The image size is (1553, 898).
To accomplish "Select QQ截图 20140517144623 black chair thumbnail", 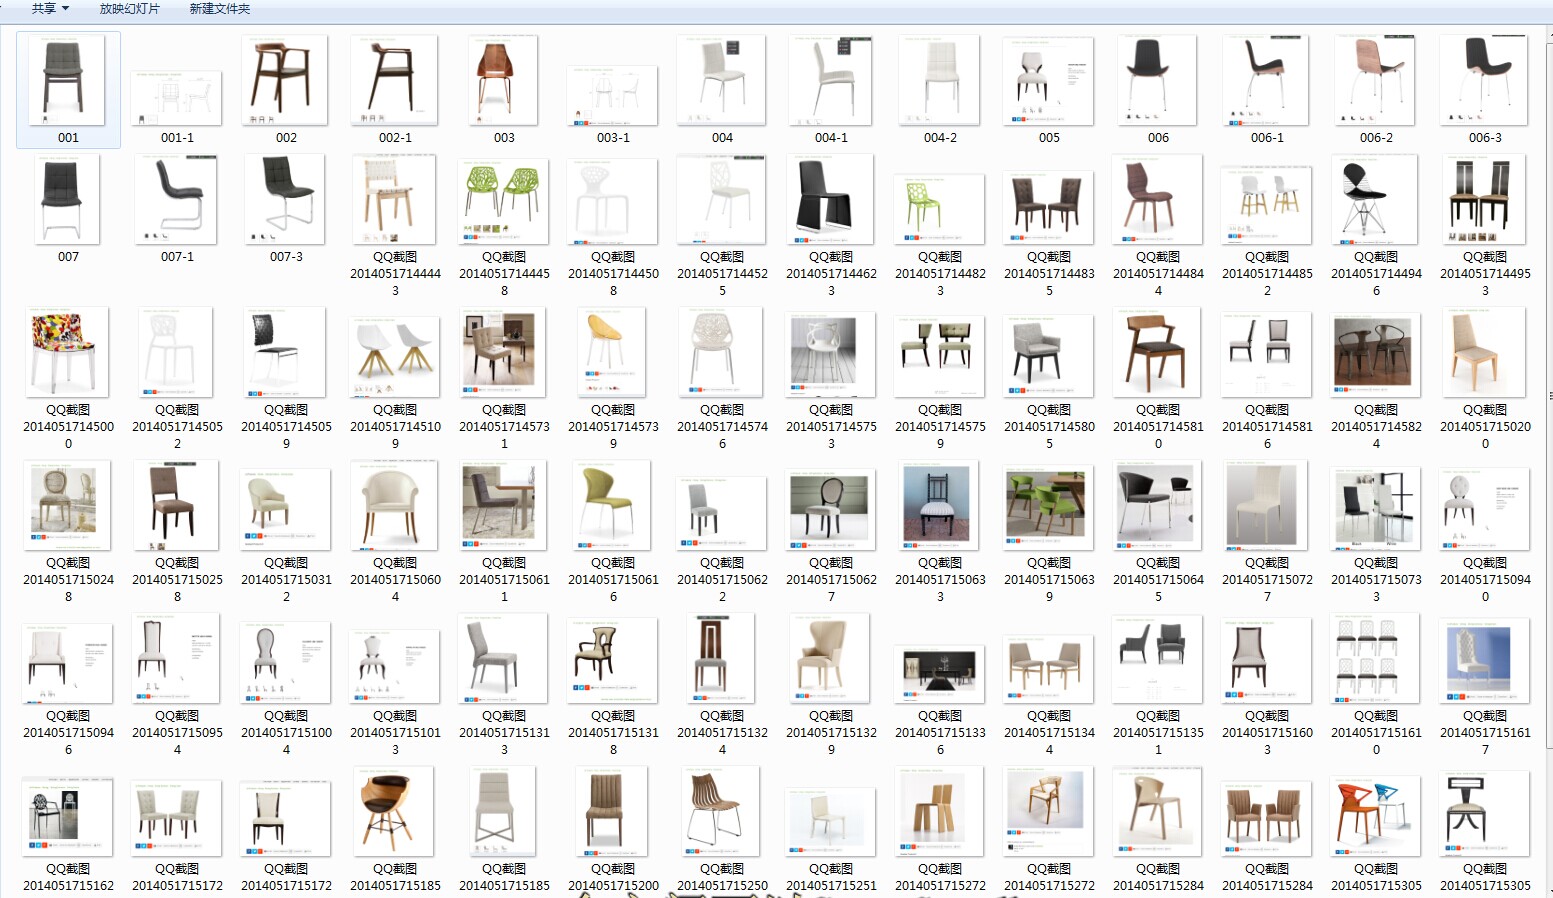I will click(831, 199).
